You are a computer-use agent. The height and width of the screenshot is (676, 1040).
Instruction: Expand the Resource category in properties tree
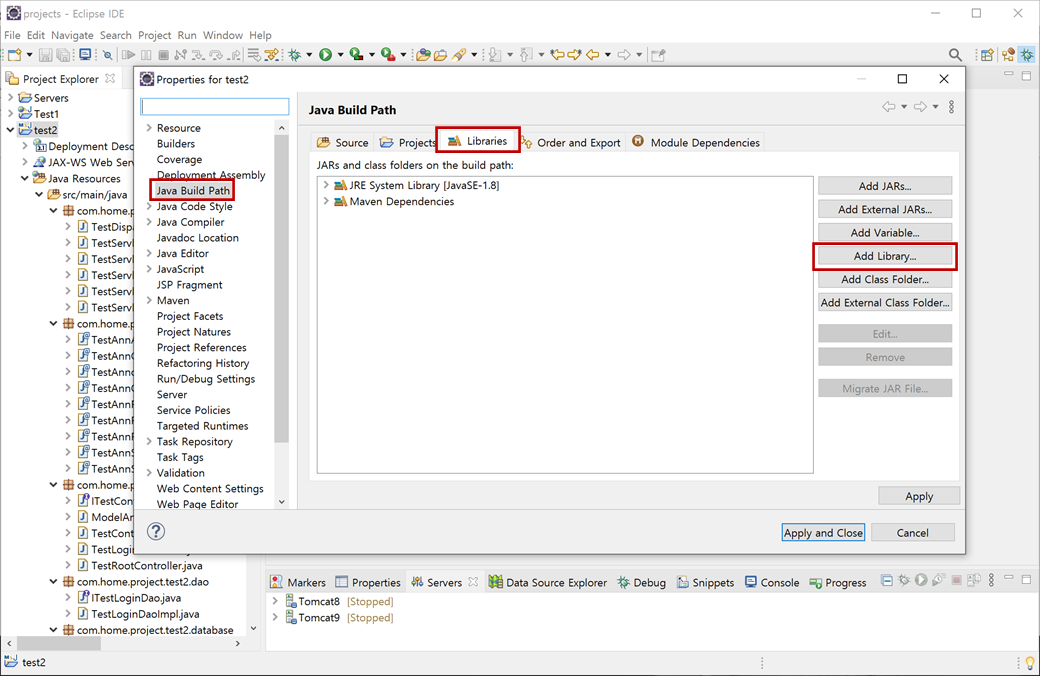[149, 127]
